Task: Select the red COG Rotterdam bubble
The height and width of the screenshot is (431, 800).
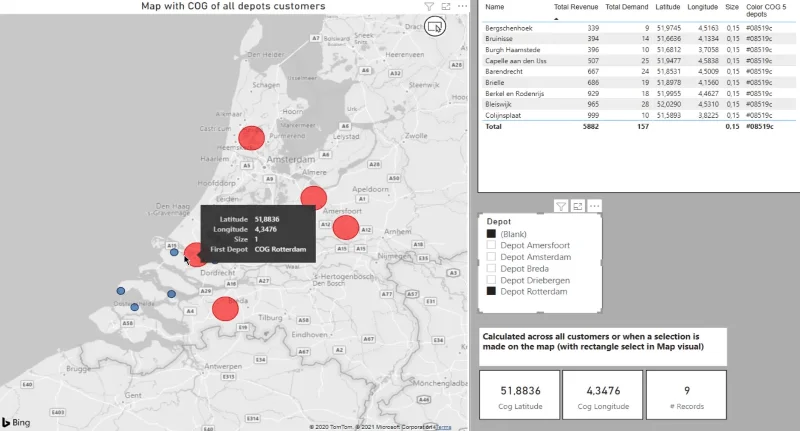Action: click(x=193, y=254)
